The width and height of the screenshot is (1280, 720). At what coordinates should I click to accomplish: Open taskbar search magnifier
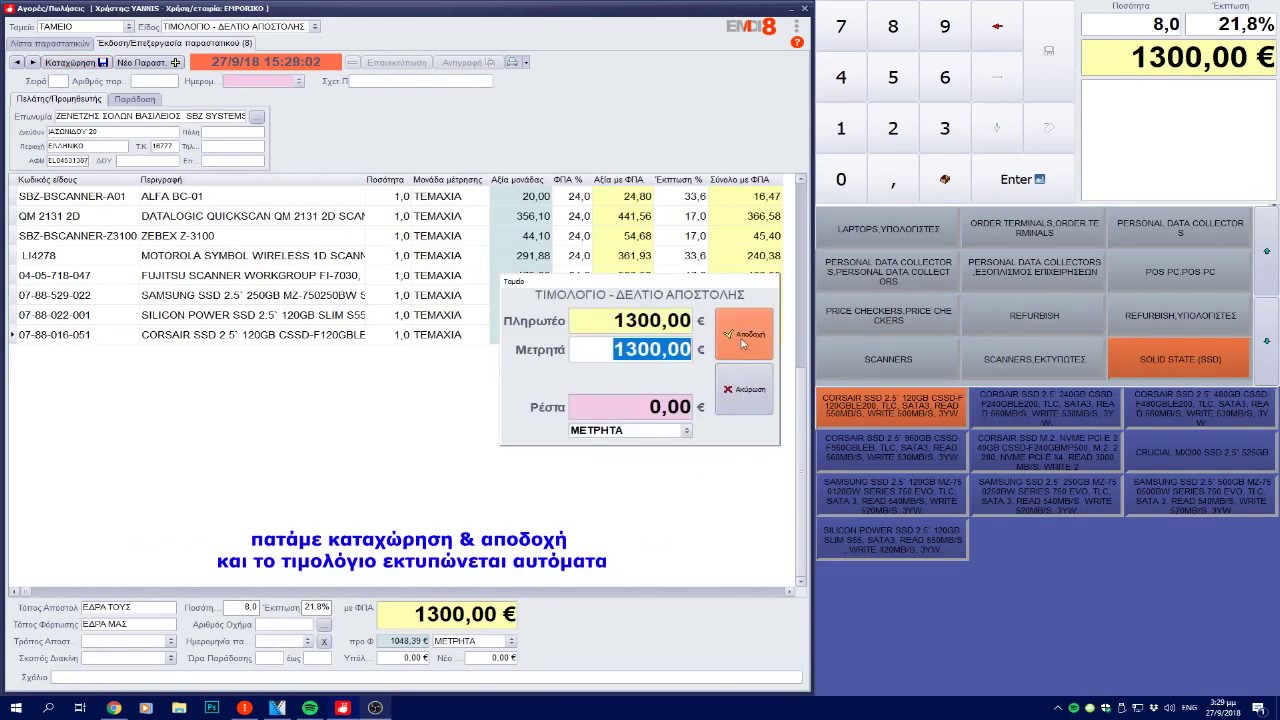[48, 708]
